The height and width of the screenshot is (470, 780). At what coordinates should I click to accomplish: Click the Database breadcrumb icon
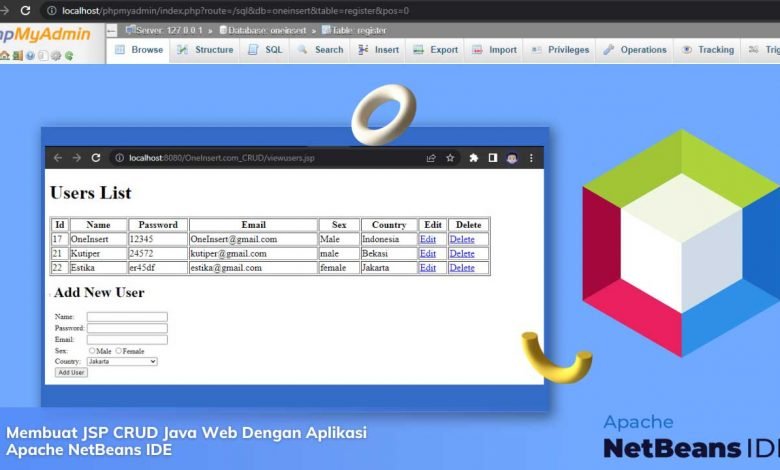(223, 30)
